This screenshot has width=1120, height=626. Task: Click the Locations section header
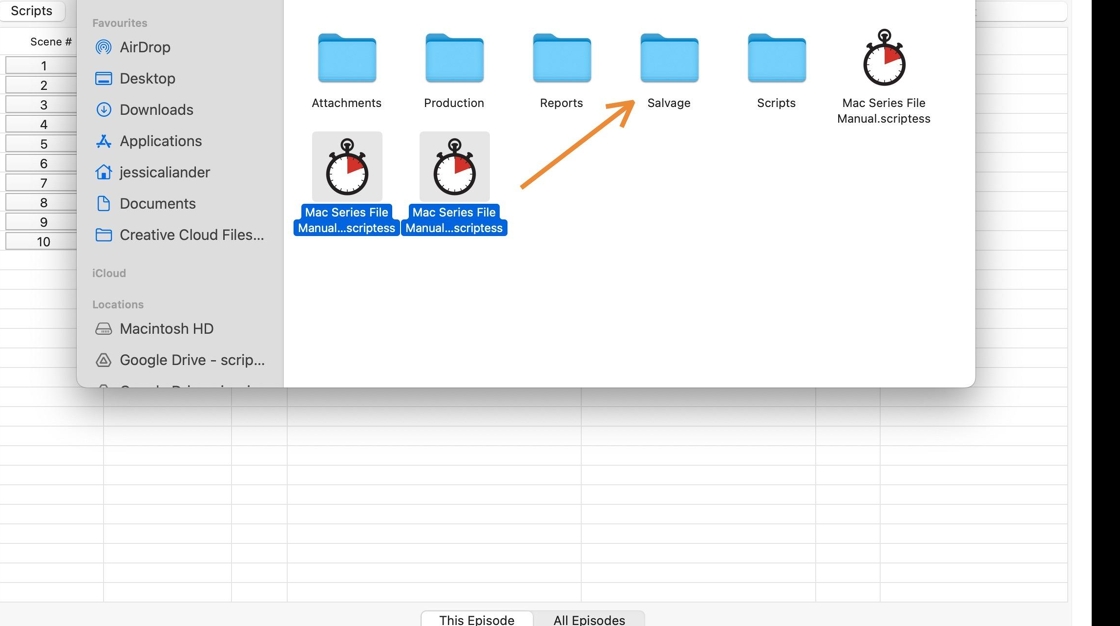point(118,304)
